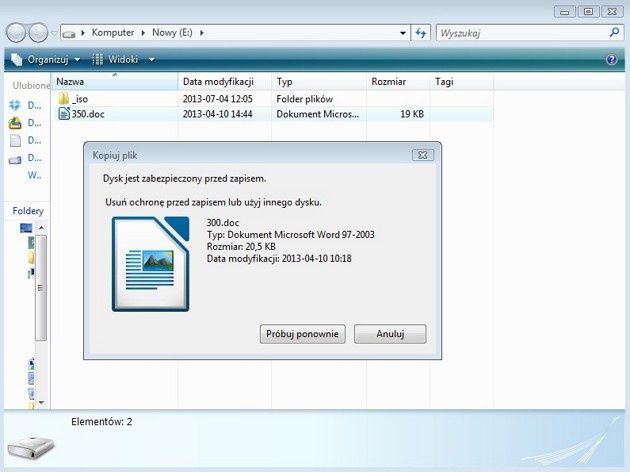Click the folder tree scrollbar thumb
Viewport: 630px width, 472px height.
coord(41,288)
